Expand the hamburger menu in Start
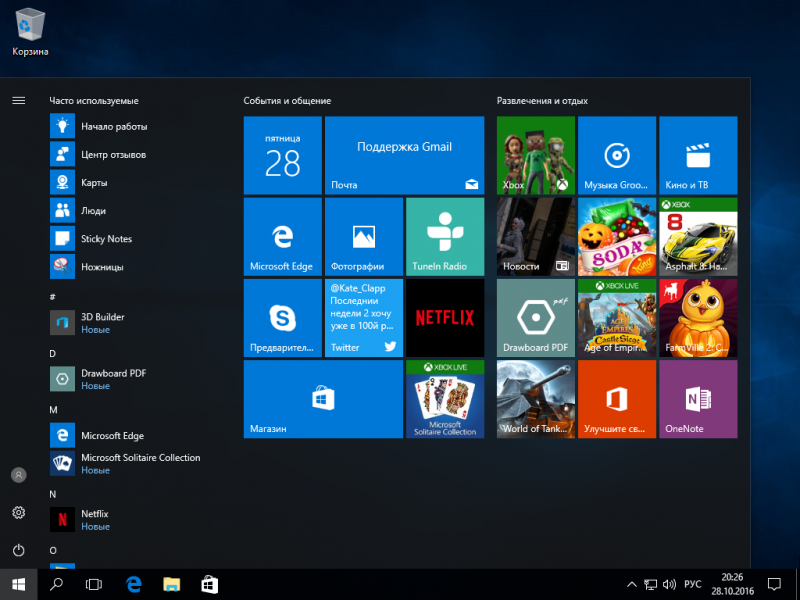Screen dimensions: 800x600 [x=19, y=101]
